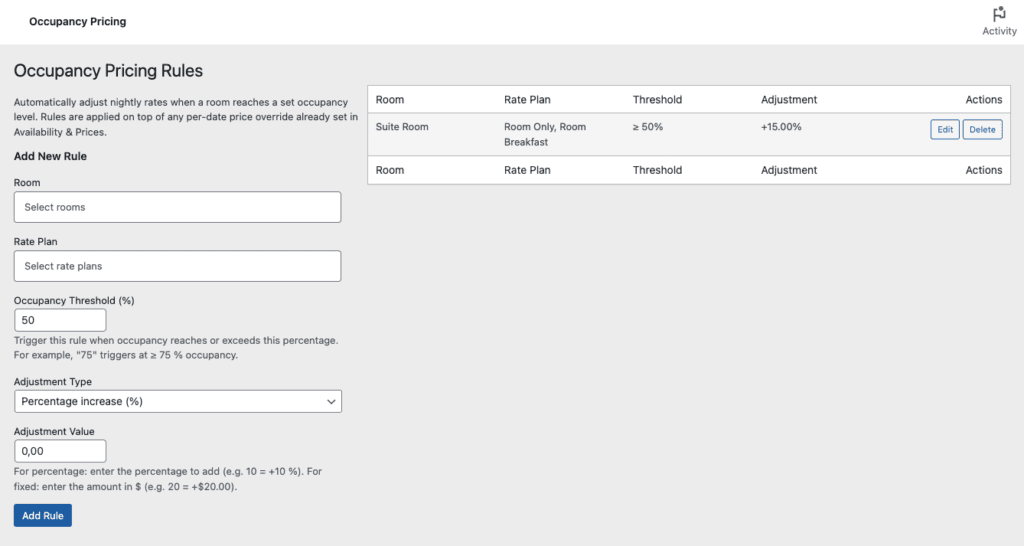1024x546 pixels.
Task: Open the Select rooms field
Action: (177, 207)
